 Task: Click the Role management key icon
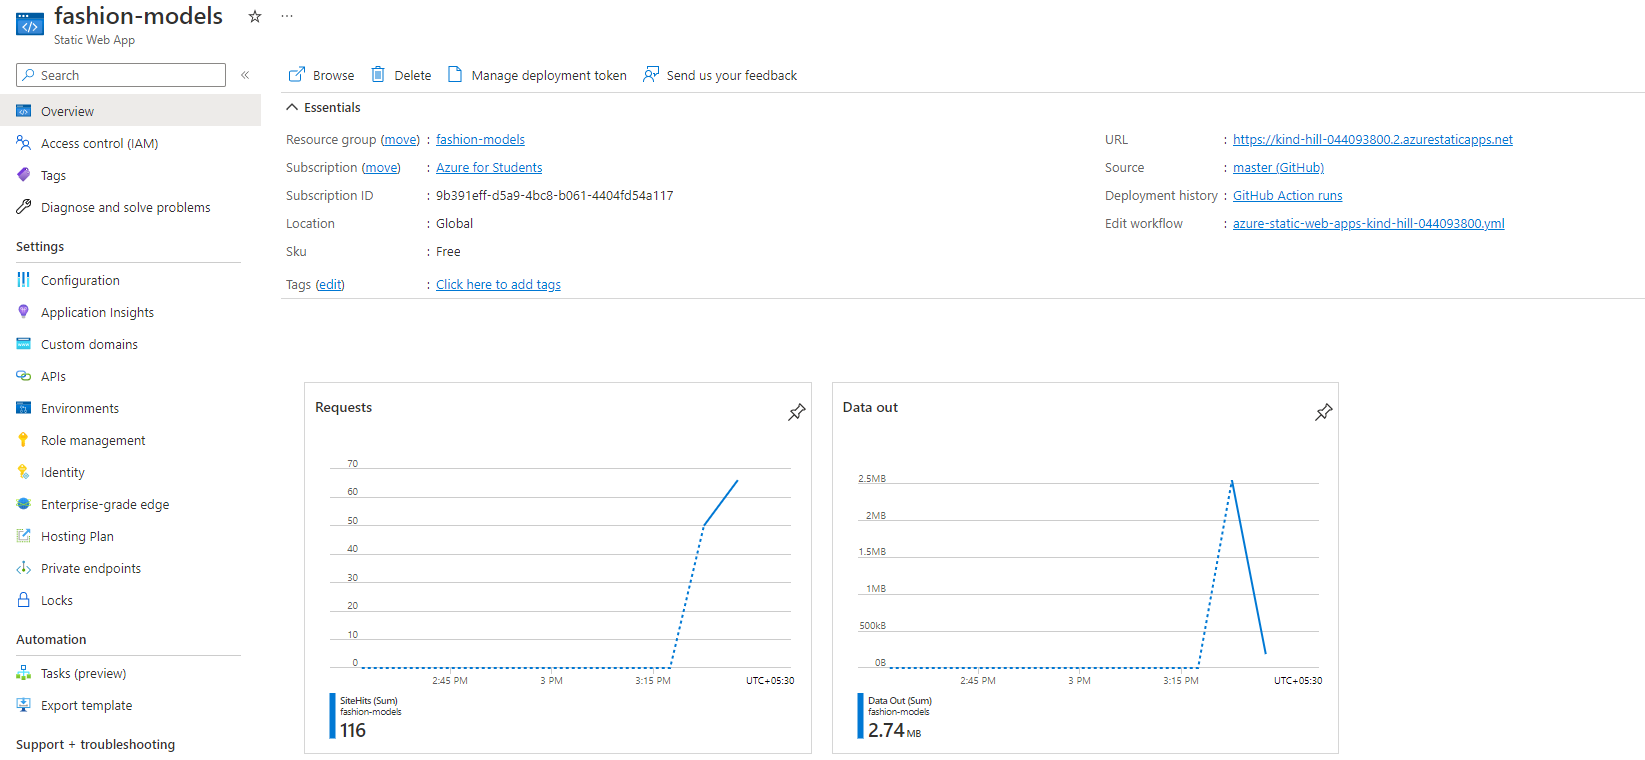coord(24,440)
